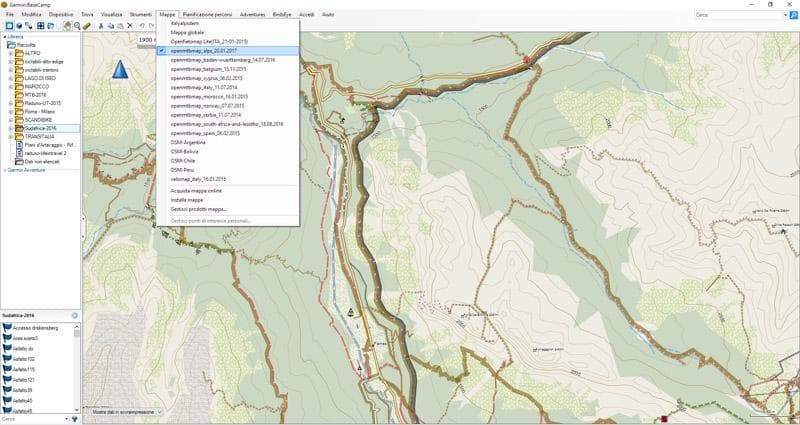This screenshot has height=425, width=800.
Task: Select the MTB-2016 folder
Action: coord(35,95)
